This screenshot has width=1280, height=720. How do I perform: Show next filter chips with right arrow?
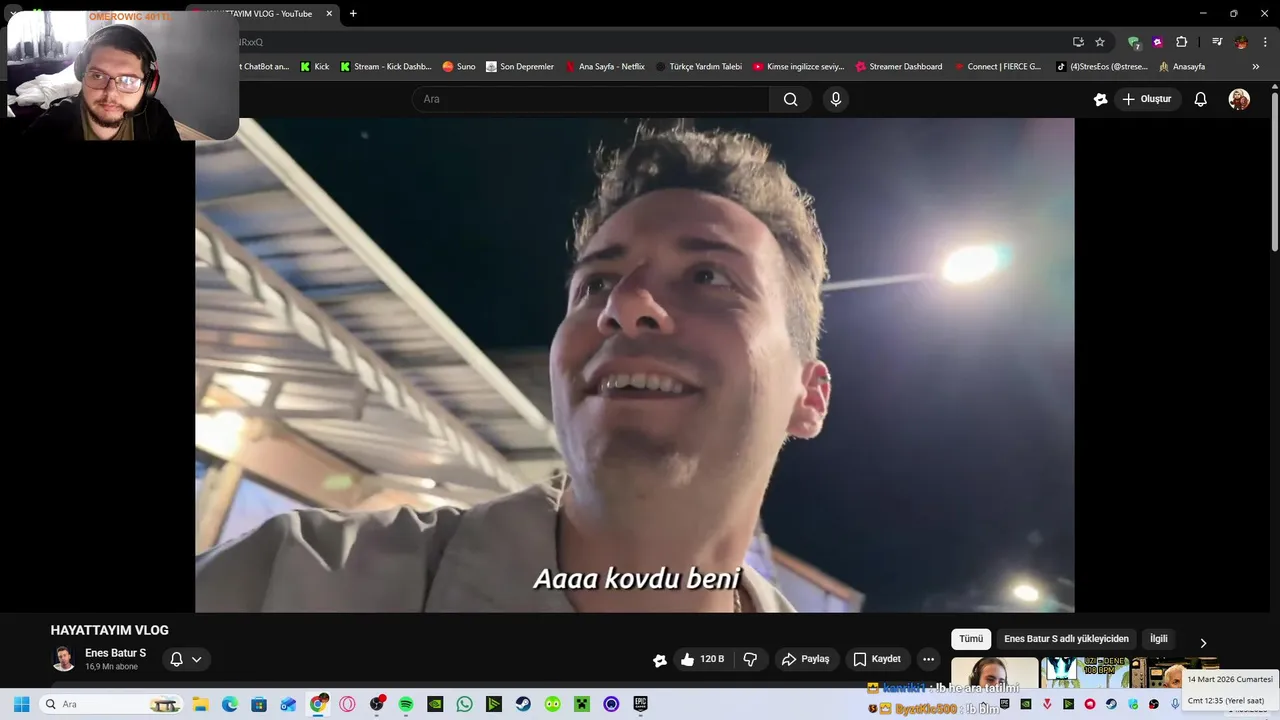[1203, 643]
